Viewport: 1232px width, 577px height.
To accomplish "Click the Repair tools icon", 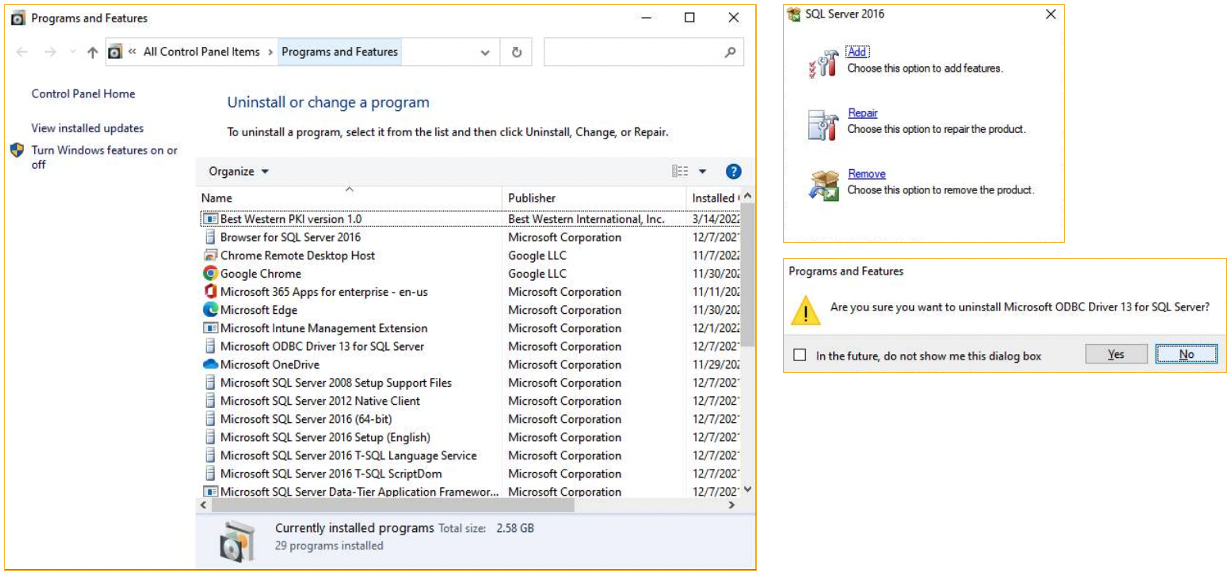I will click(x=823, y=124).
